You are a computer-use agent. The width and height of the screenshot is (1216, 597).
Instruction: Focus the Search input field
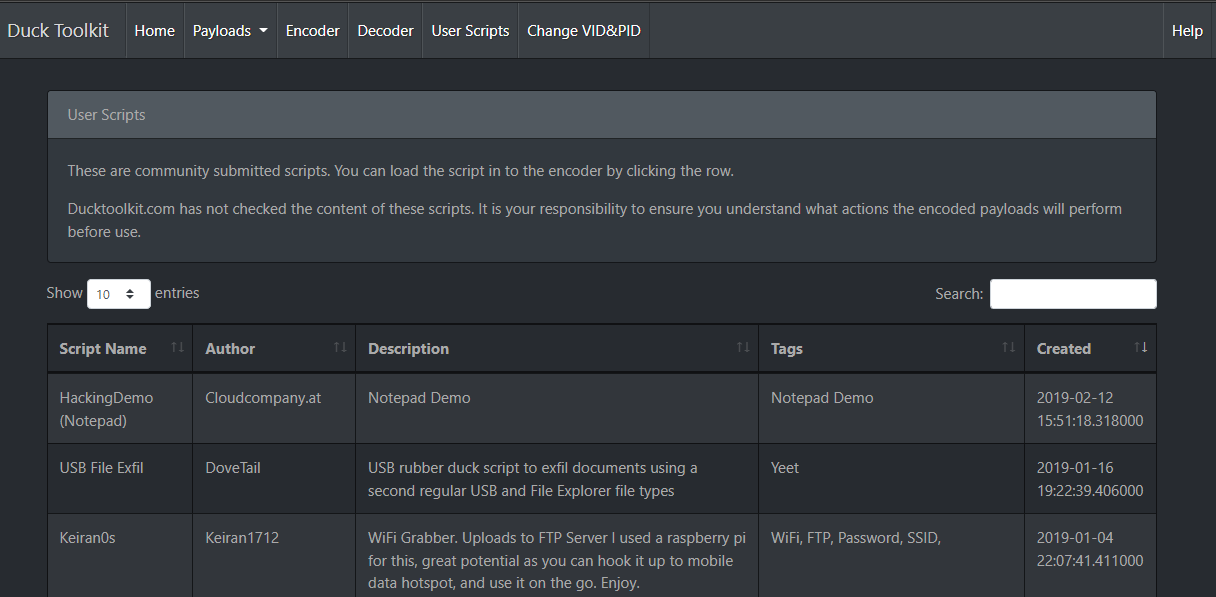click(1073, 294)
